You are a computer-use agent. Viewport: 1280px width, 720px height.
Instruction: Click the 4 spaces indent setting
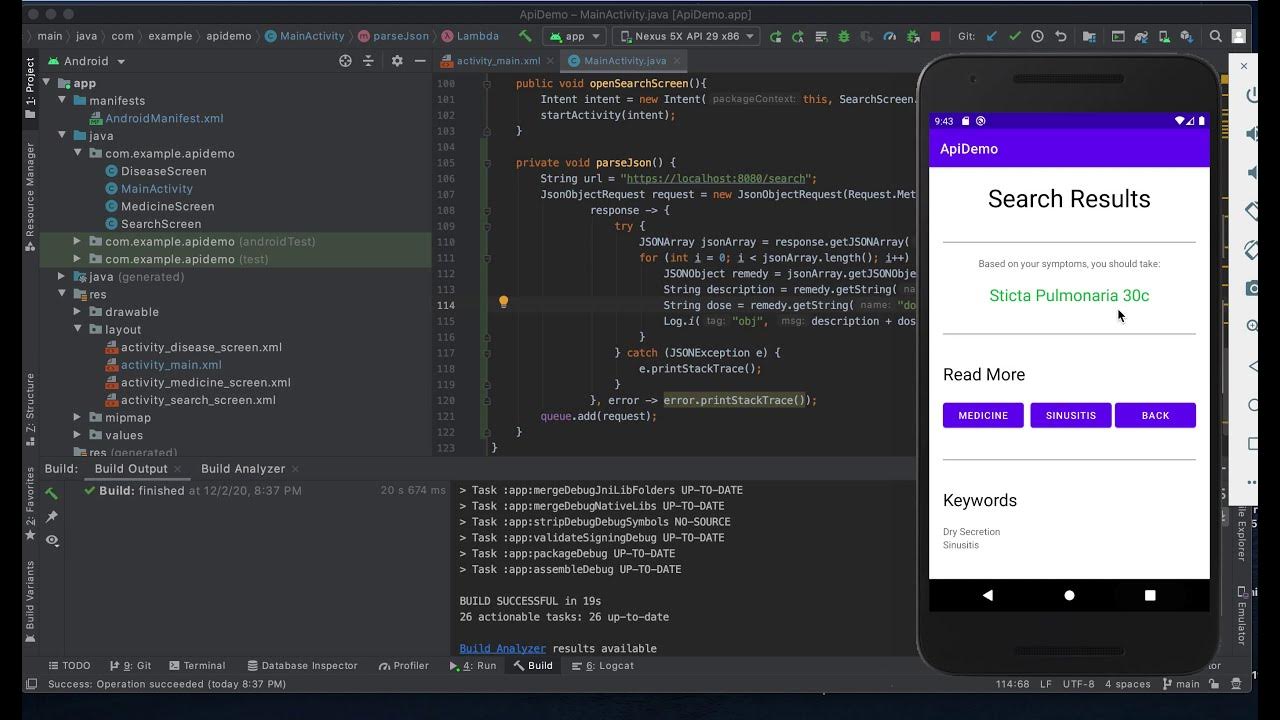coord(1128,684)
